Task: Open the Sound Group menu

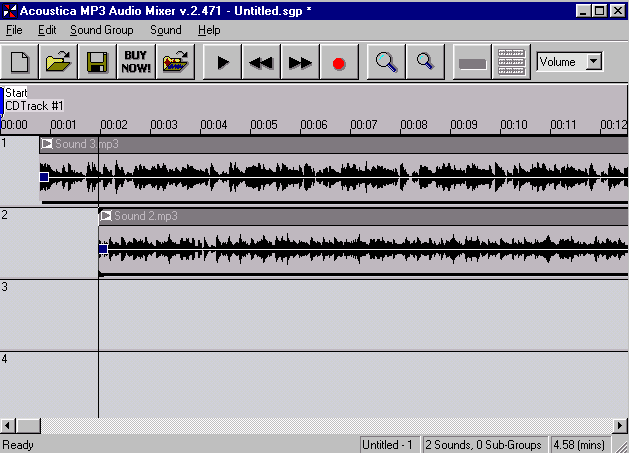Action: coord(101,30)
